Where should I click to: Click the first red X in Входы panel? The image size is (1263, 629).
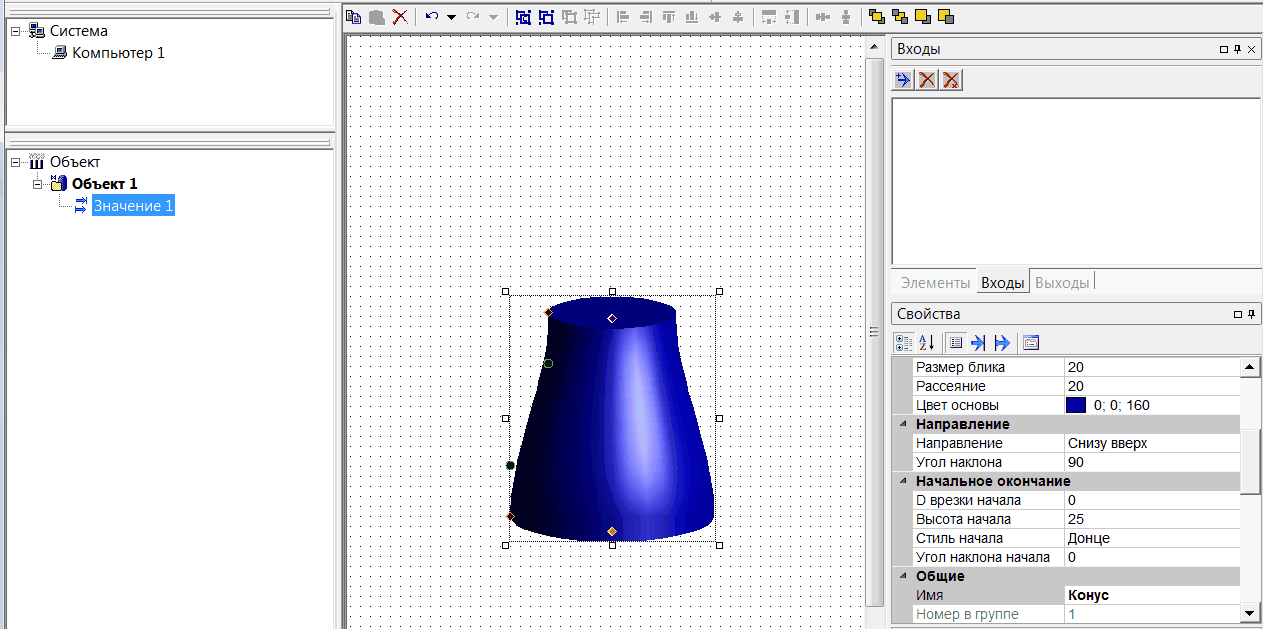[927, 80]
